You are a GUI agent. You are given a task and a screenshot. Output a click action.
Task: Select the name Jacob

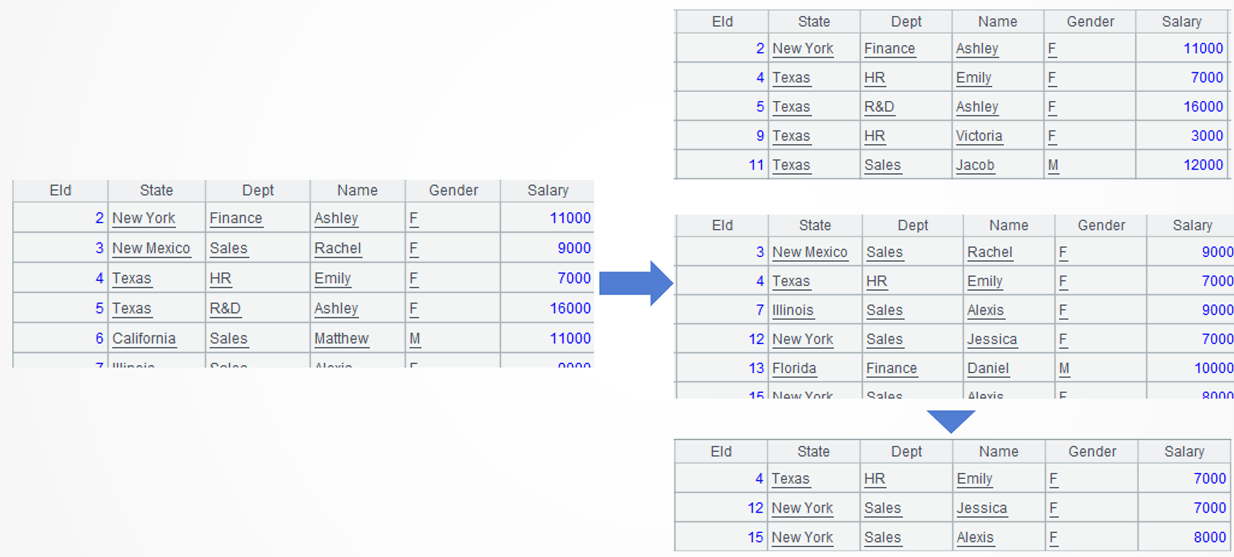[x=975, y=165]
